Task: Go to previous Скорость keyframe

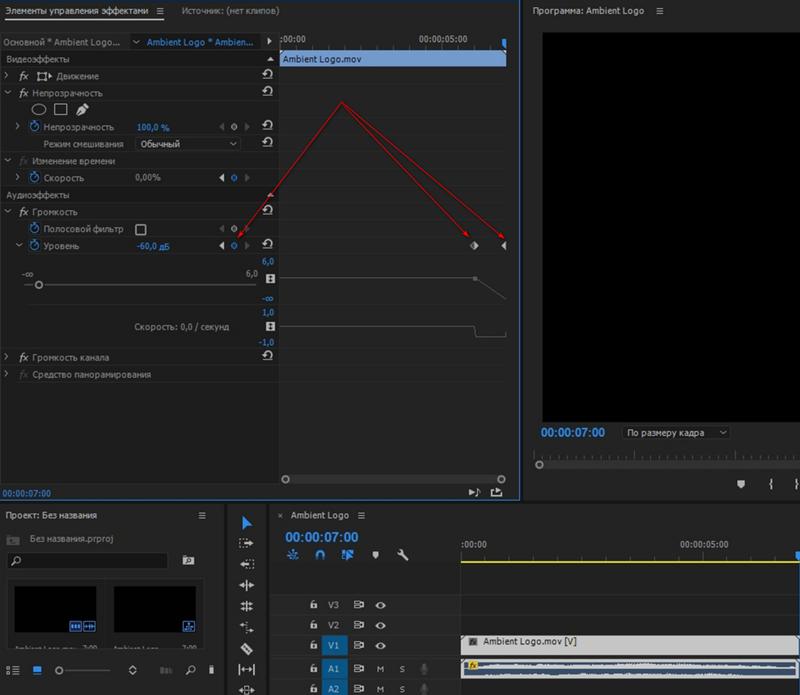Action: pyautogui.click(x=222, y=178)
